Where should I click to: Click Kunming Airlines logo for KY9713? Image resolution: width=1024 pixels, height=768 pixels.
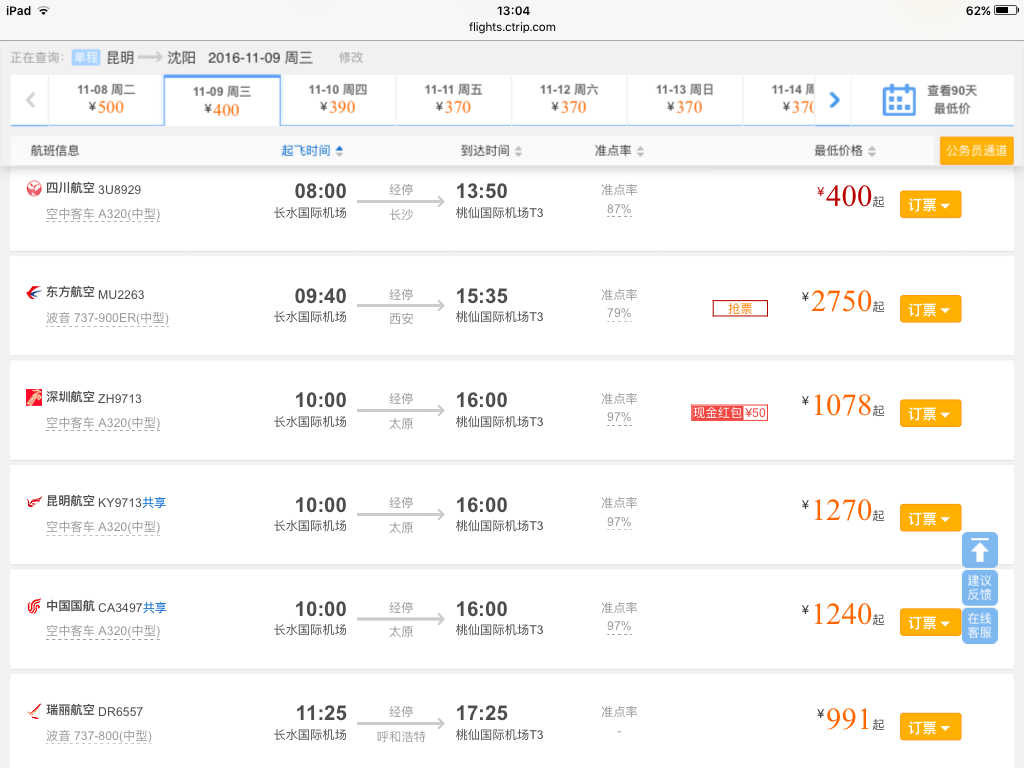[x=34, y=502]
